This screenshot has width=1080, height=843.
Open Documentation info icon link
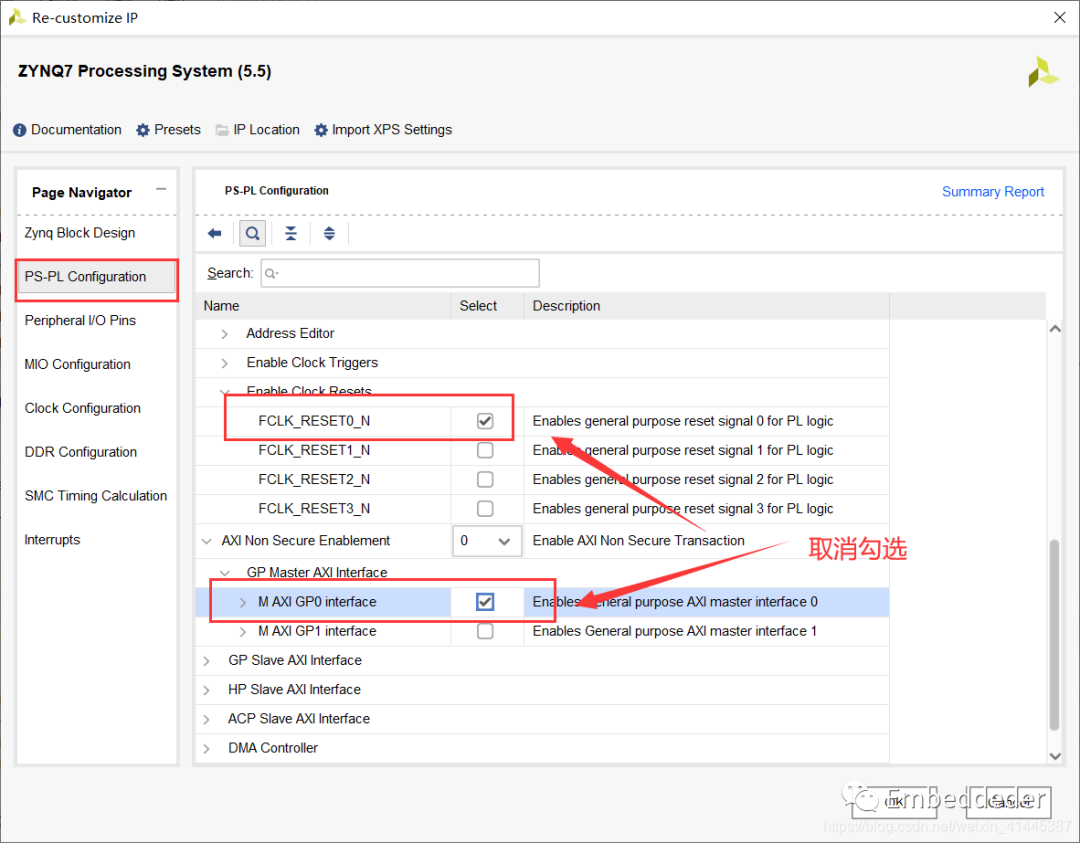(68, 129)
